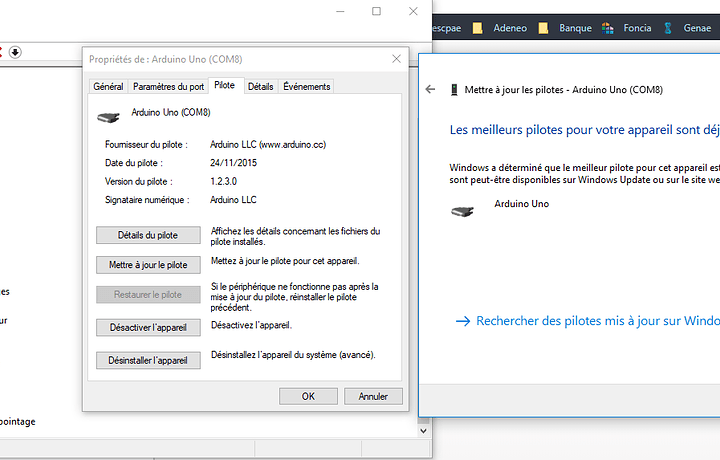This screenshot has width=720, height=460.
Task: Click the Arduino LLC (www.arduino.cc) provider text
Action: coord(268,145)
